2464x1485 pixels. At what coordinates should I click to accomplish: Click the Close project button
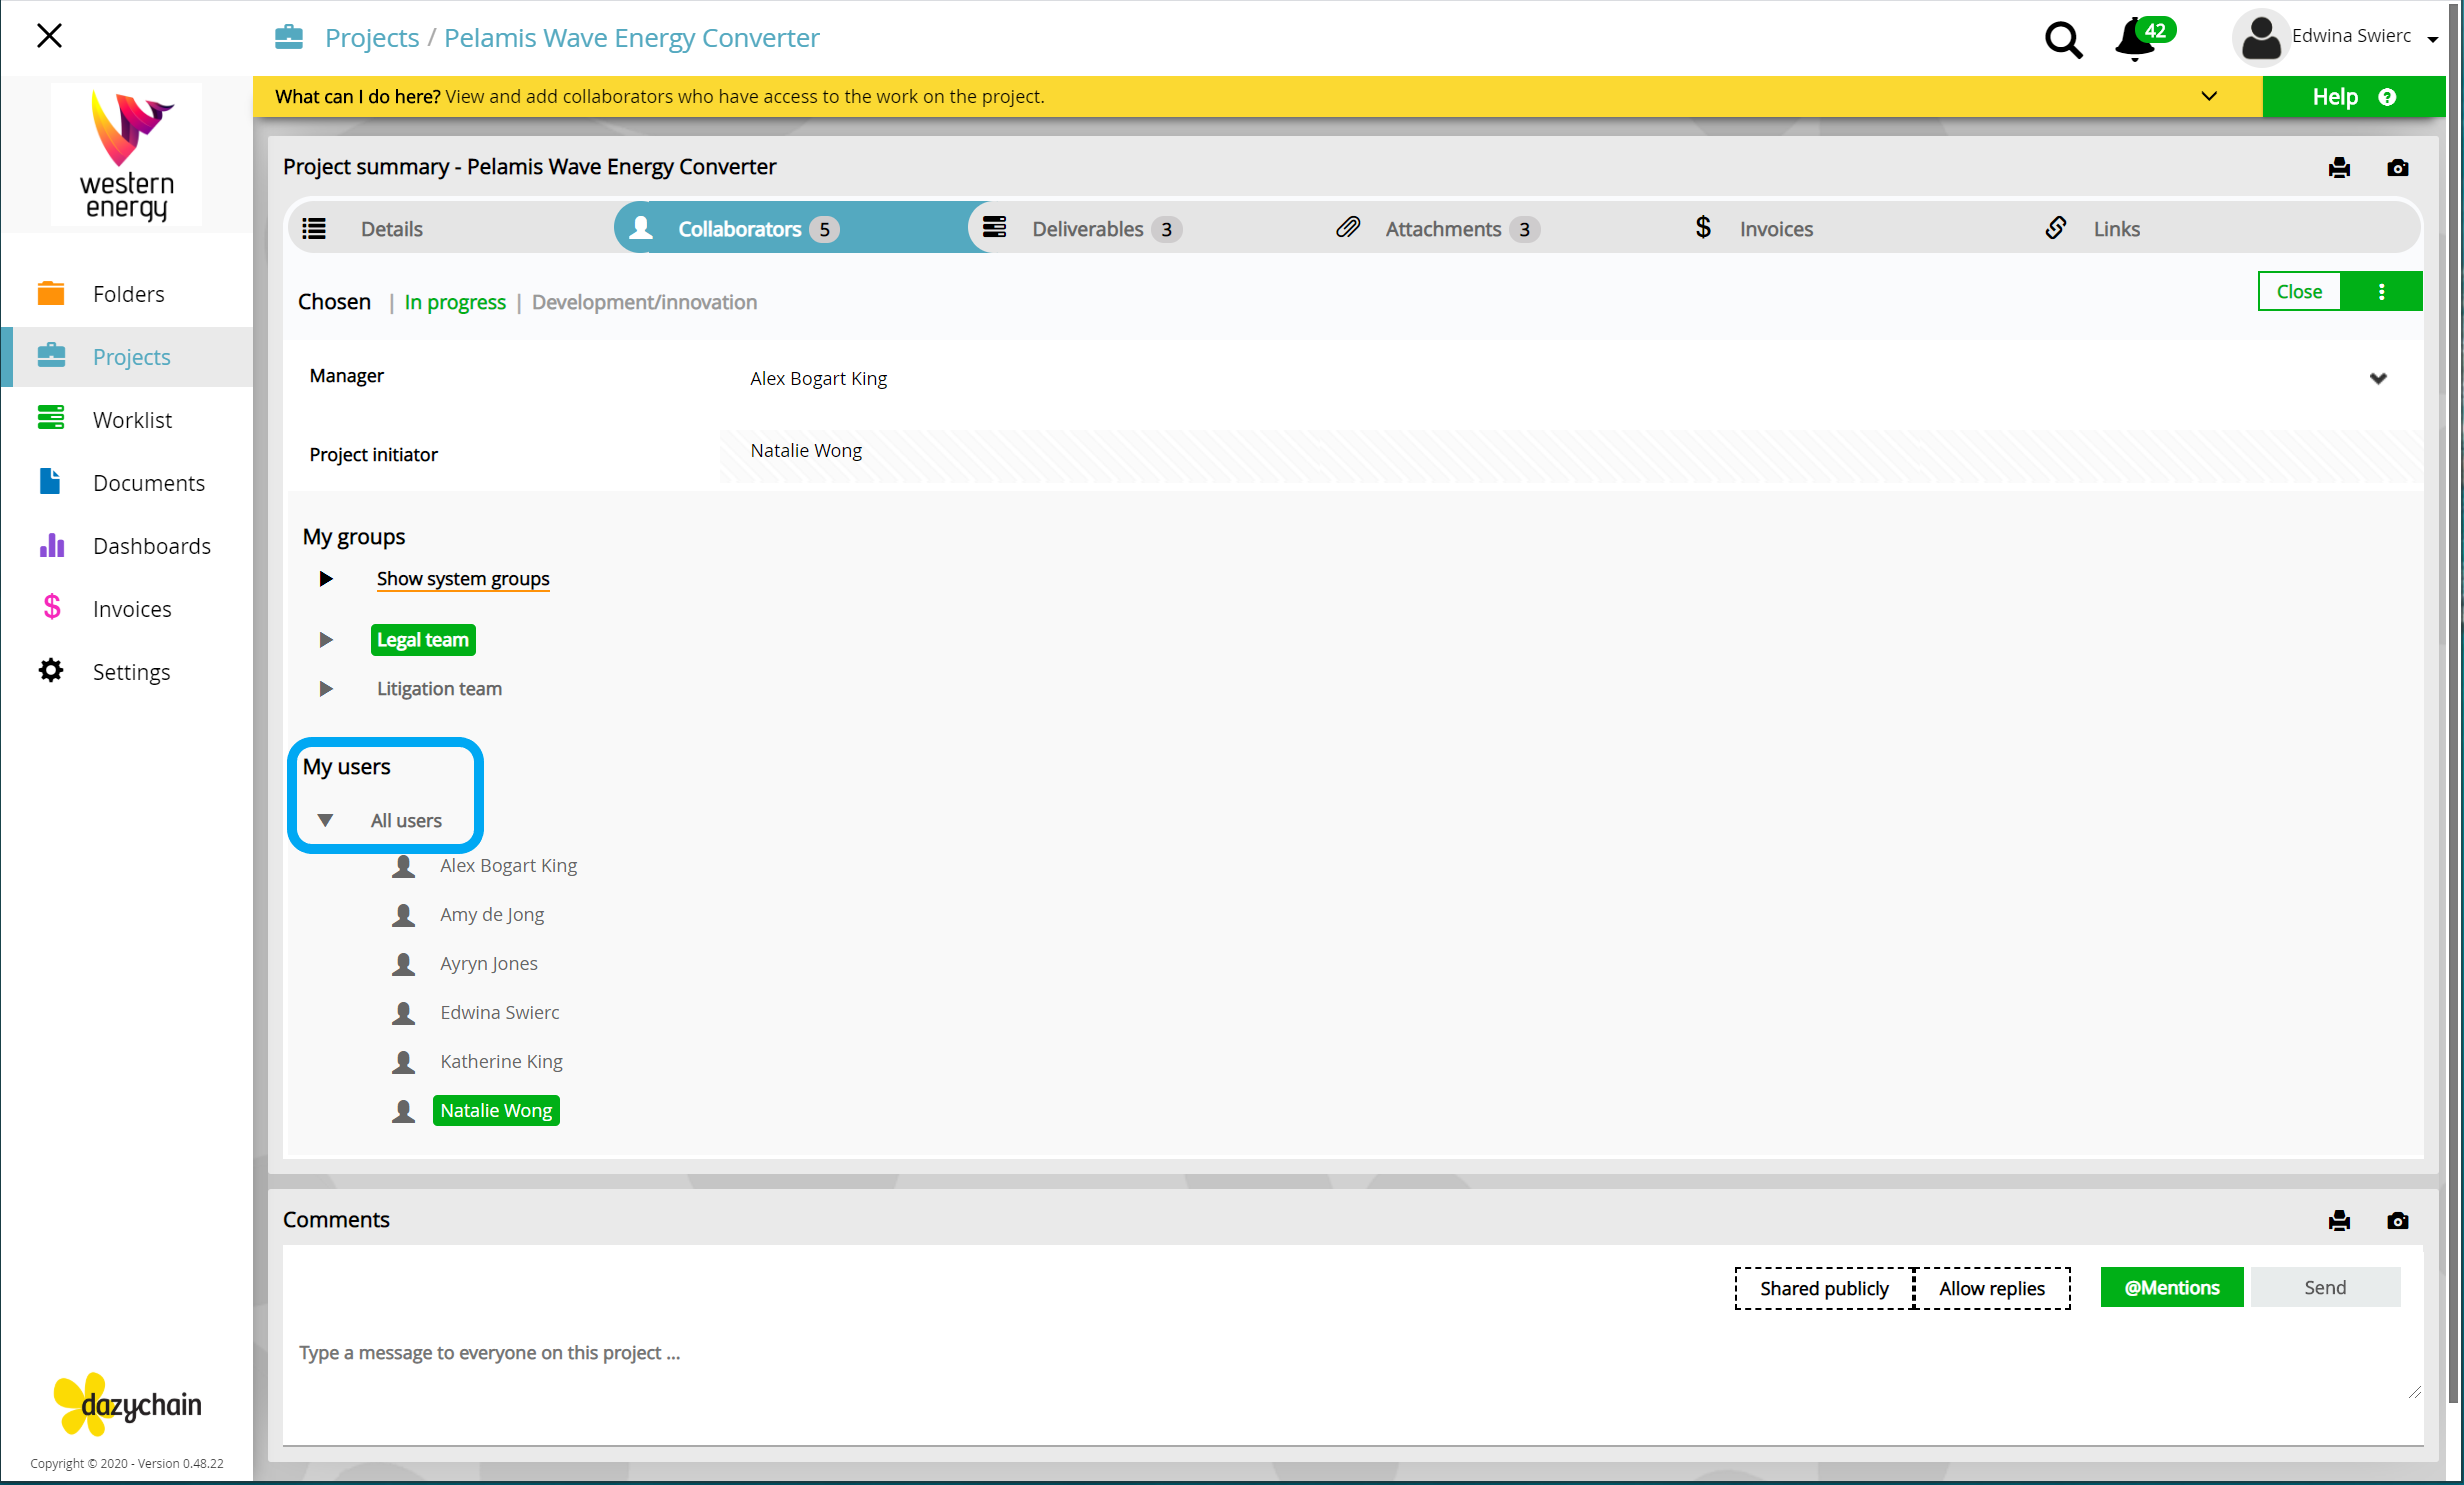pos(2298,291)
